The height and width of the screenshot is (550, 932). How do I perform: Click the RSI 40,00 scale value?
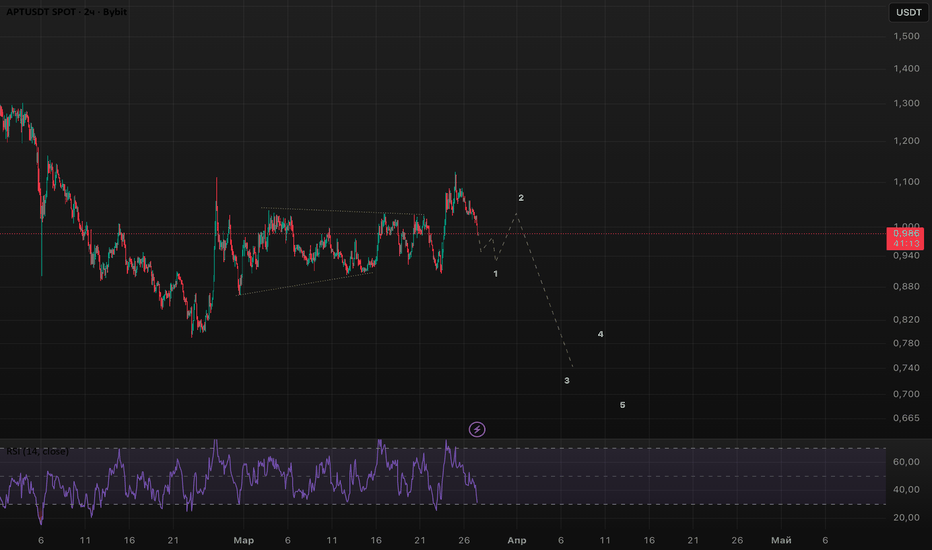coord(906,490)
